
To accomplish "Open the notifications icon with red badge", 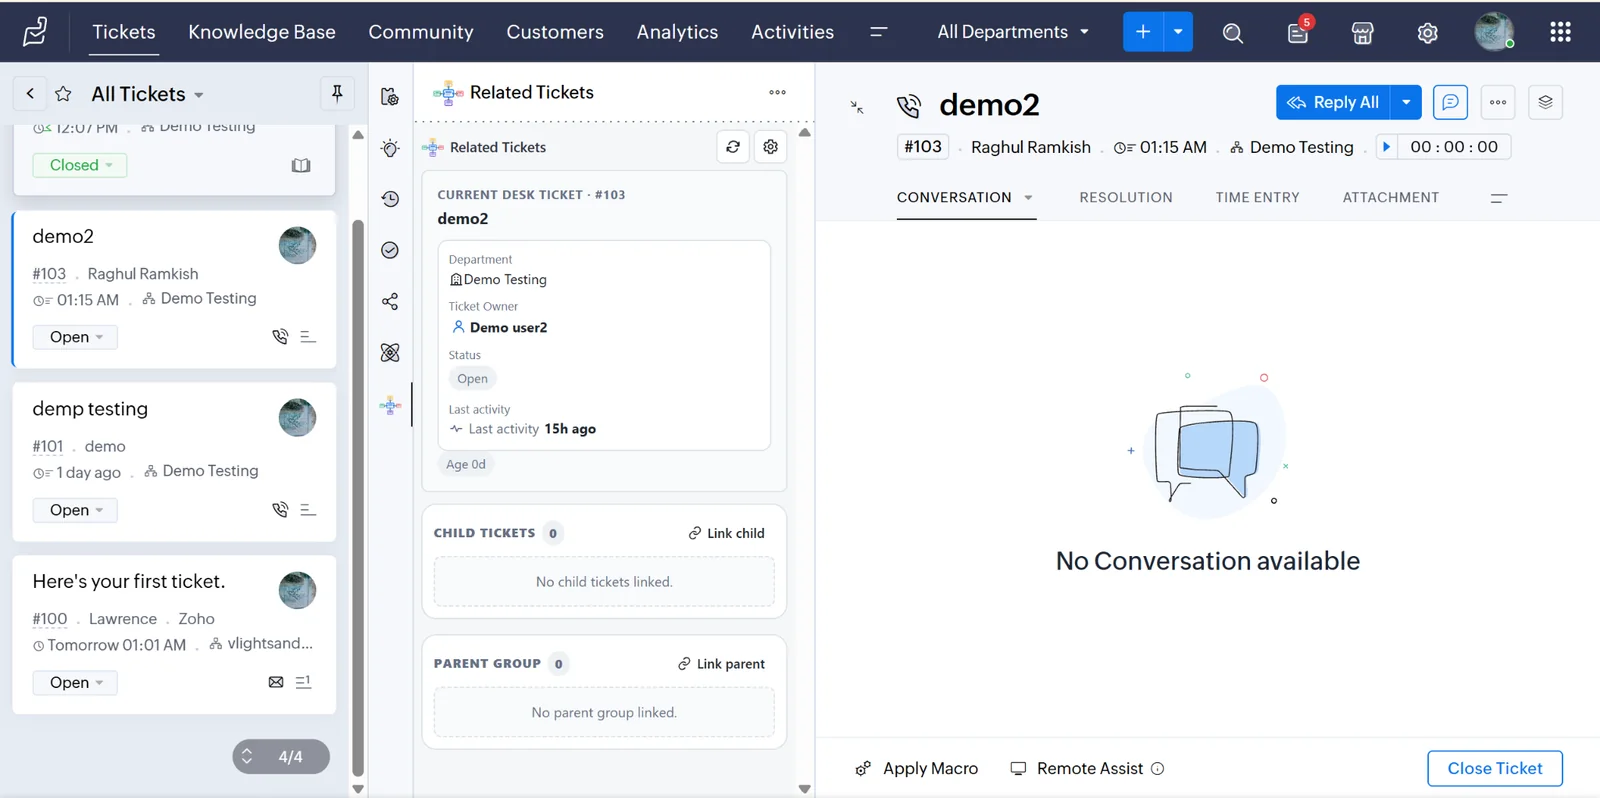I will click(x=1298, y=33).
